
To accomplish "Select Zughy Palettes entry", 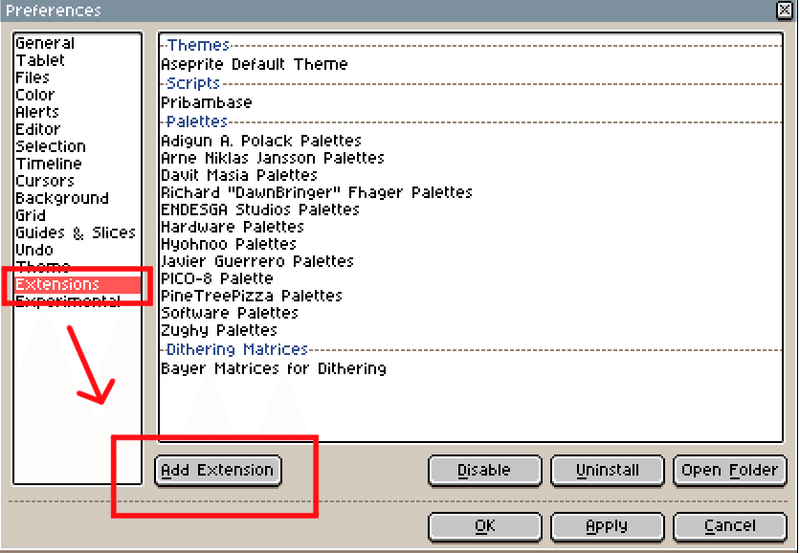I will tap(471, 331).
